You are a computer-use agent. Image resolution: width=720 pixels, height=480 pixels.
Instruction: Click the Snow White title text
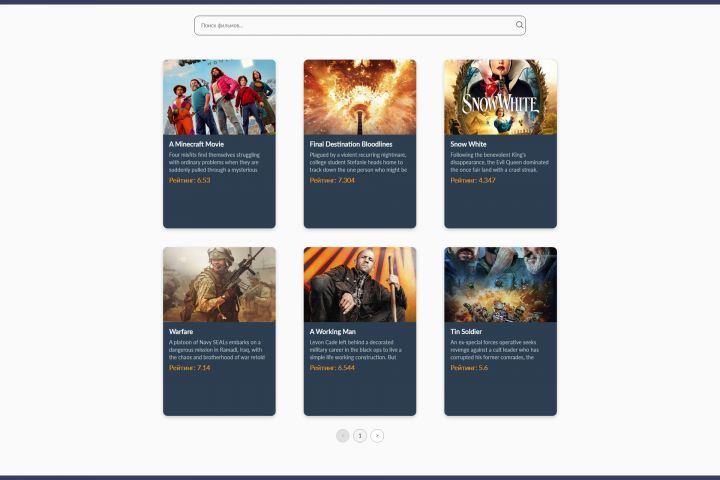tap(468, 144)
